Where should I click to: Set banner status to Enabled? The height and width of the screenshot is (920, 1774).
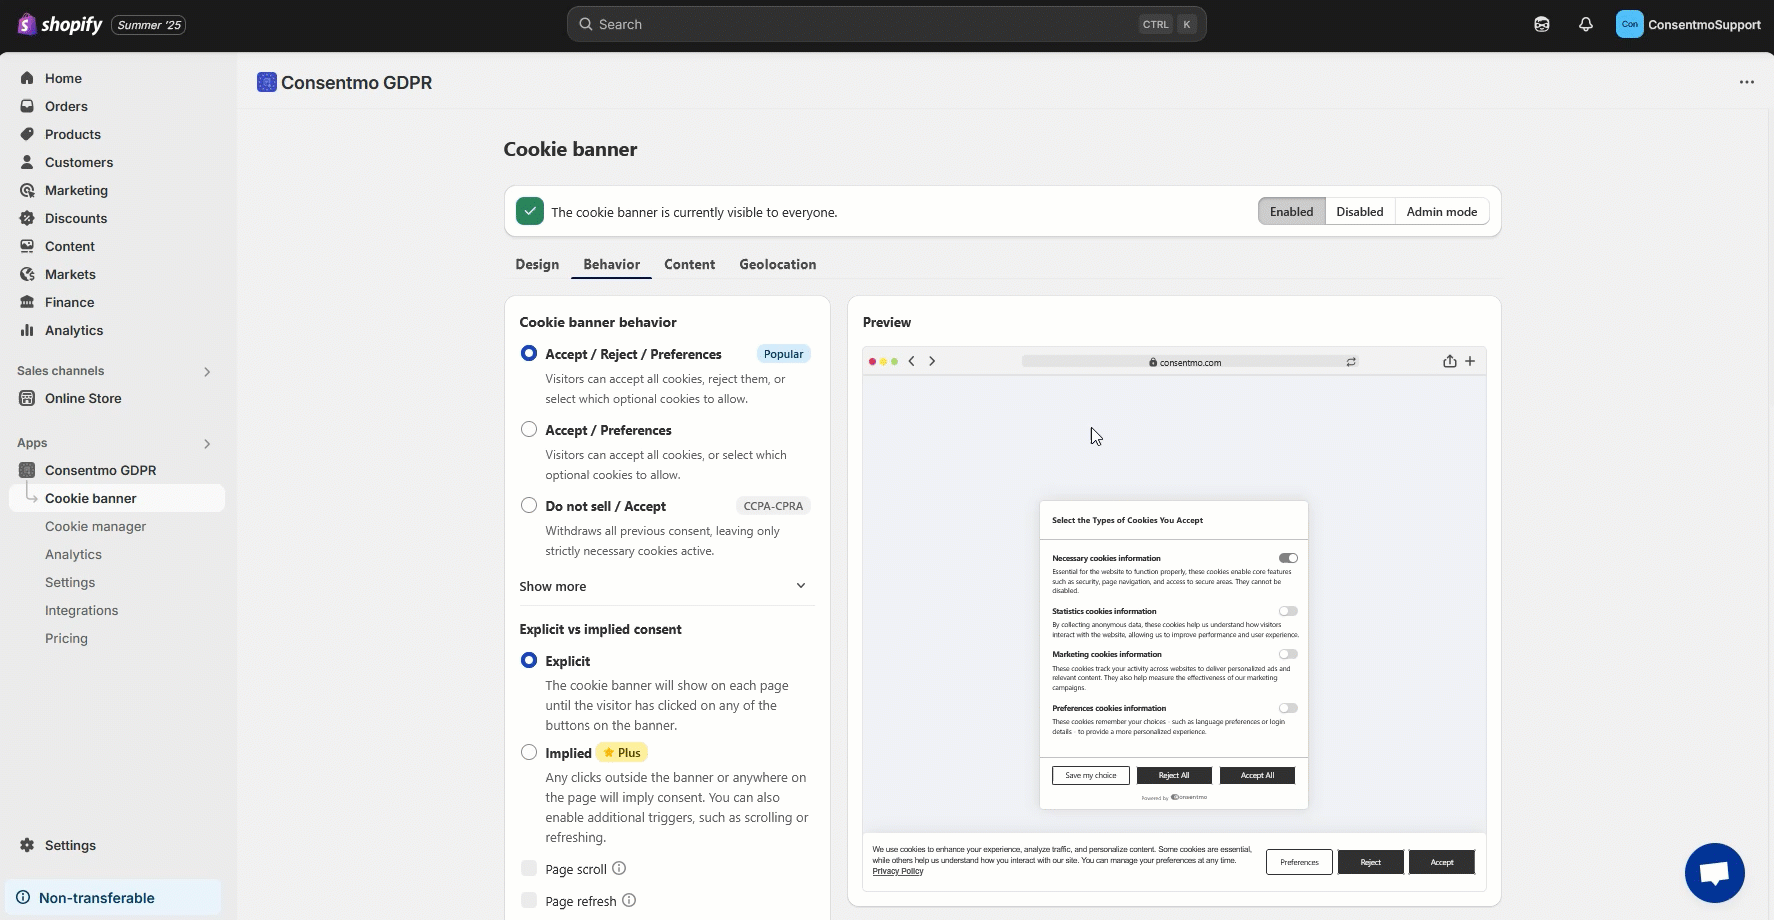[1292, 211]
